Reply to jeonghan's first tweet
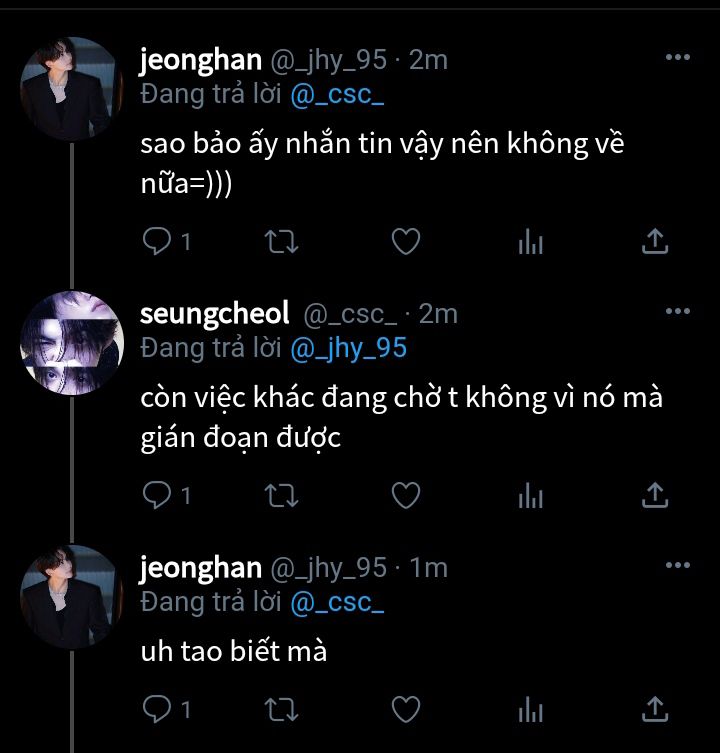Screen dimensions: 720x753 point(157,240)
